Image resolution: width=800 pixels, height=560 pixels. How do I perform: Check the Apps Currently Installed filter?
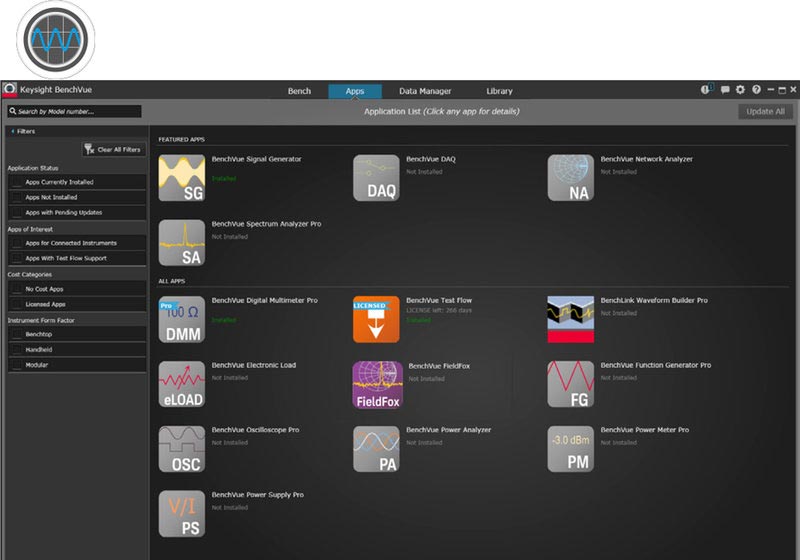click(x=17, y=182)
